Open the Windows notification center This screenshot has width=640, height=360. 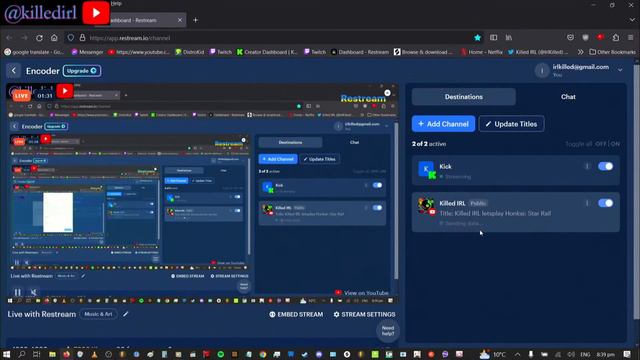[x=627, y=354]
